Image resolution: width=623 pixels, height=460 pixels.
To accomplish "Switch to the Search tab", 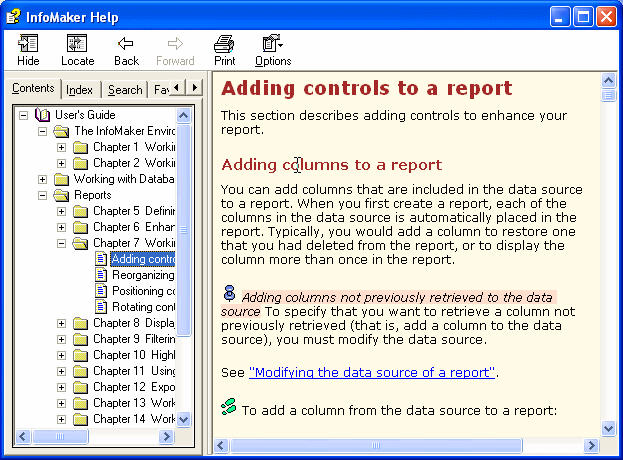I will coord(125,90).
